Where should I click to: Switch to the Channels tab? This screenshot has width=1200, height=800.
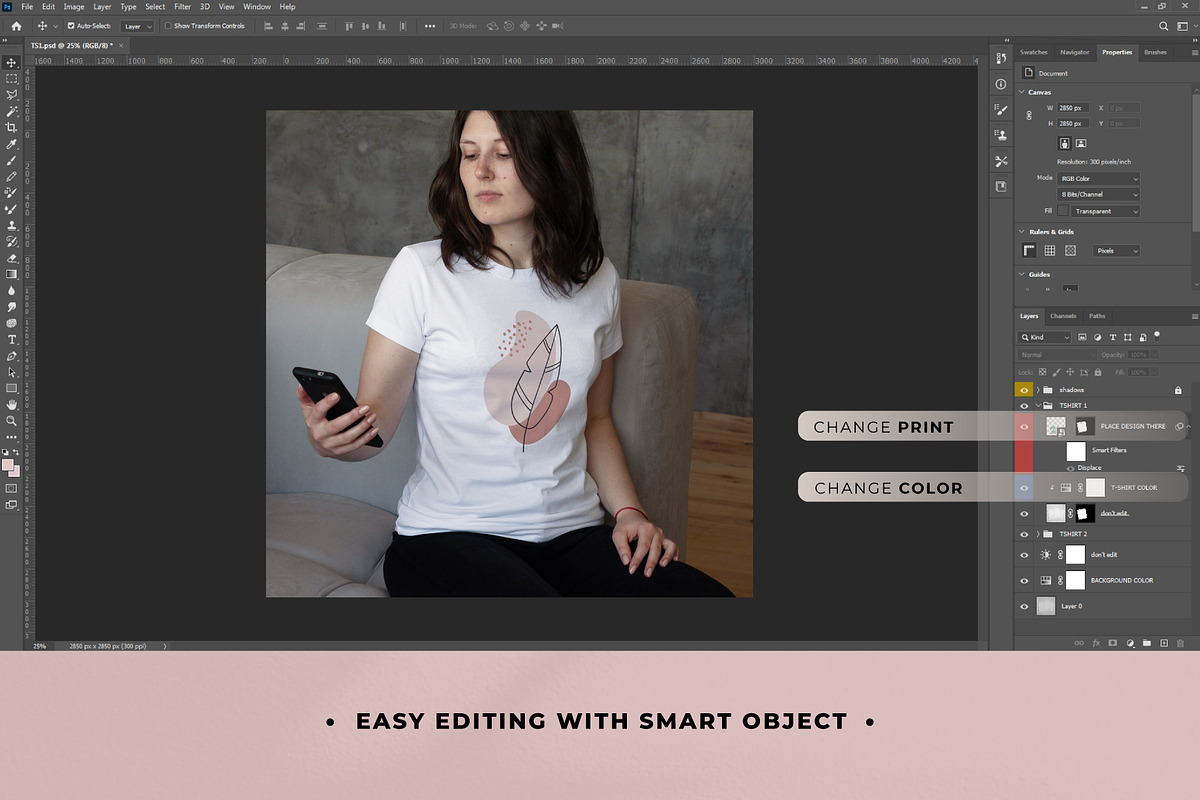pyautogui.click(x=1063, y=316)
